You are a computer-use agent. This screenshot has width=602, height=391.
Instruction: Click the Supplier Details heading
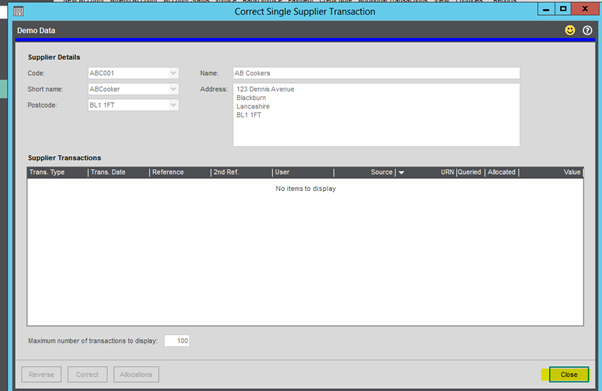pos(54,57)
